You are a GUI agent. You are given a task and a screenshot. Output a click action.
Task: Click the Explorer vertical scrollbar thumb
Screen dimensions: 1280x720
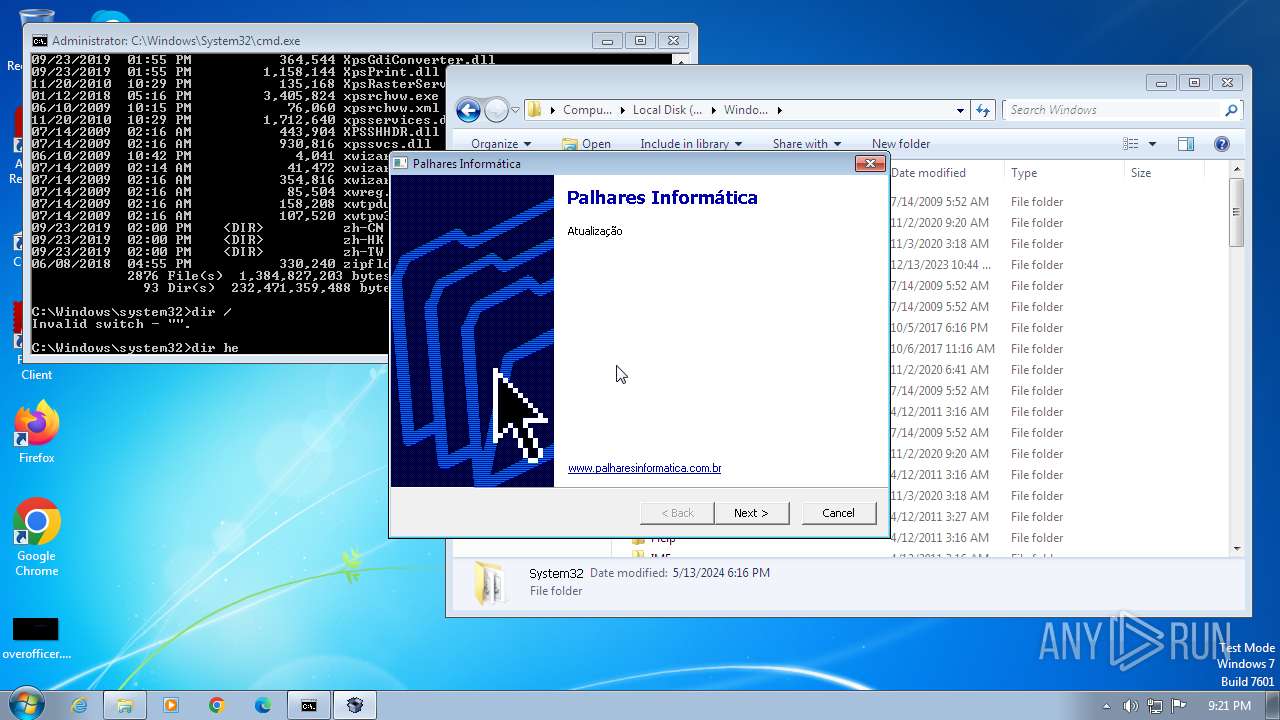tap(1237, 213)
